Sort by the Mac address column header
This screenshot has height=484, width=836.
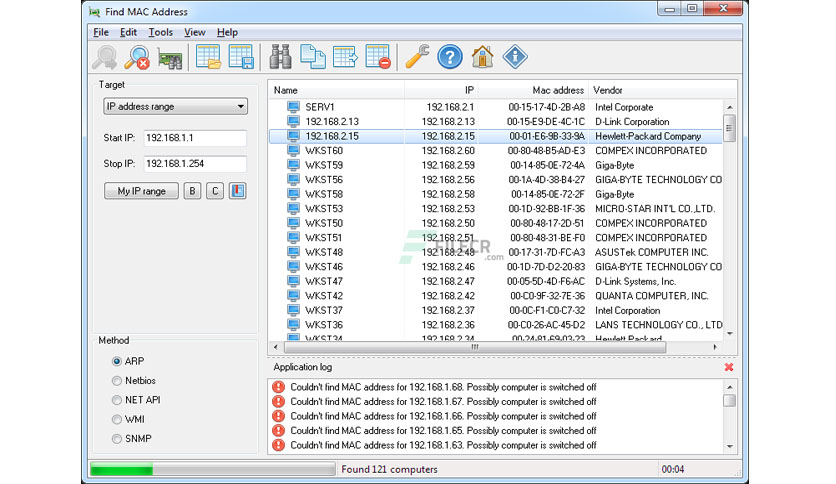[x=533, y=90]
